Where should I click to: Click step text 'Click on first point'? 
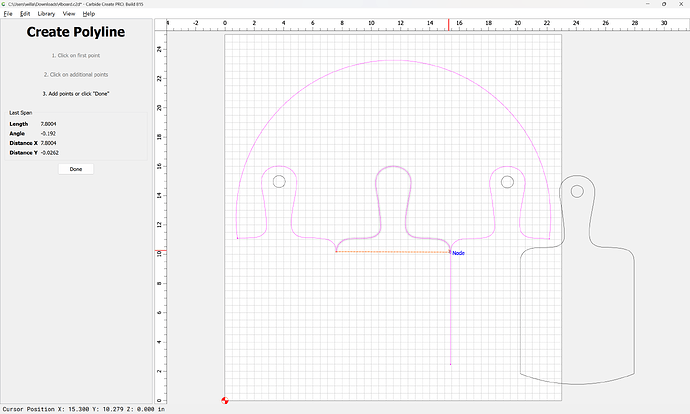pos(76,55)
